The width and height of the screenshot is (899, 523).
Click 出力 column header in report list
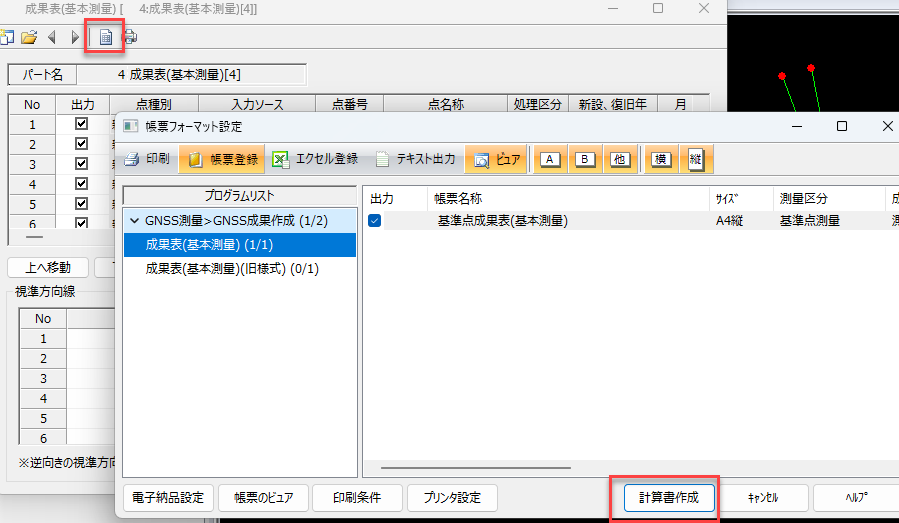point(396,199)
